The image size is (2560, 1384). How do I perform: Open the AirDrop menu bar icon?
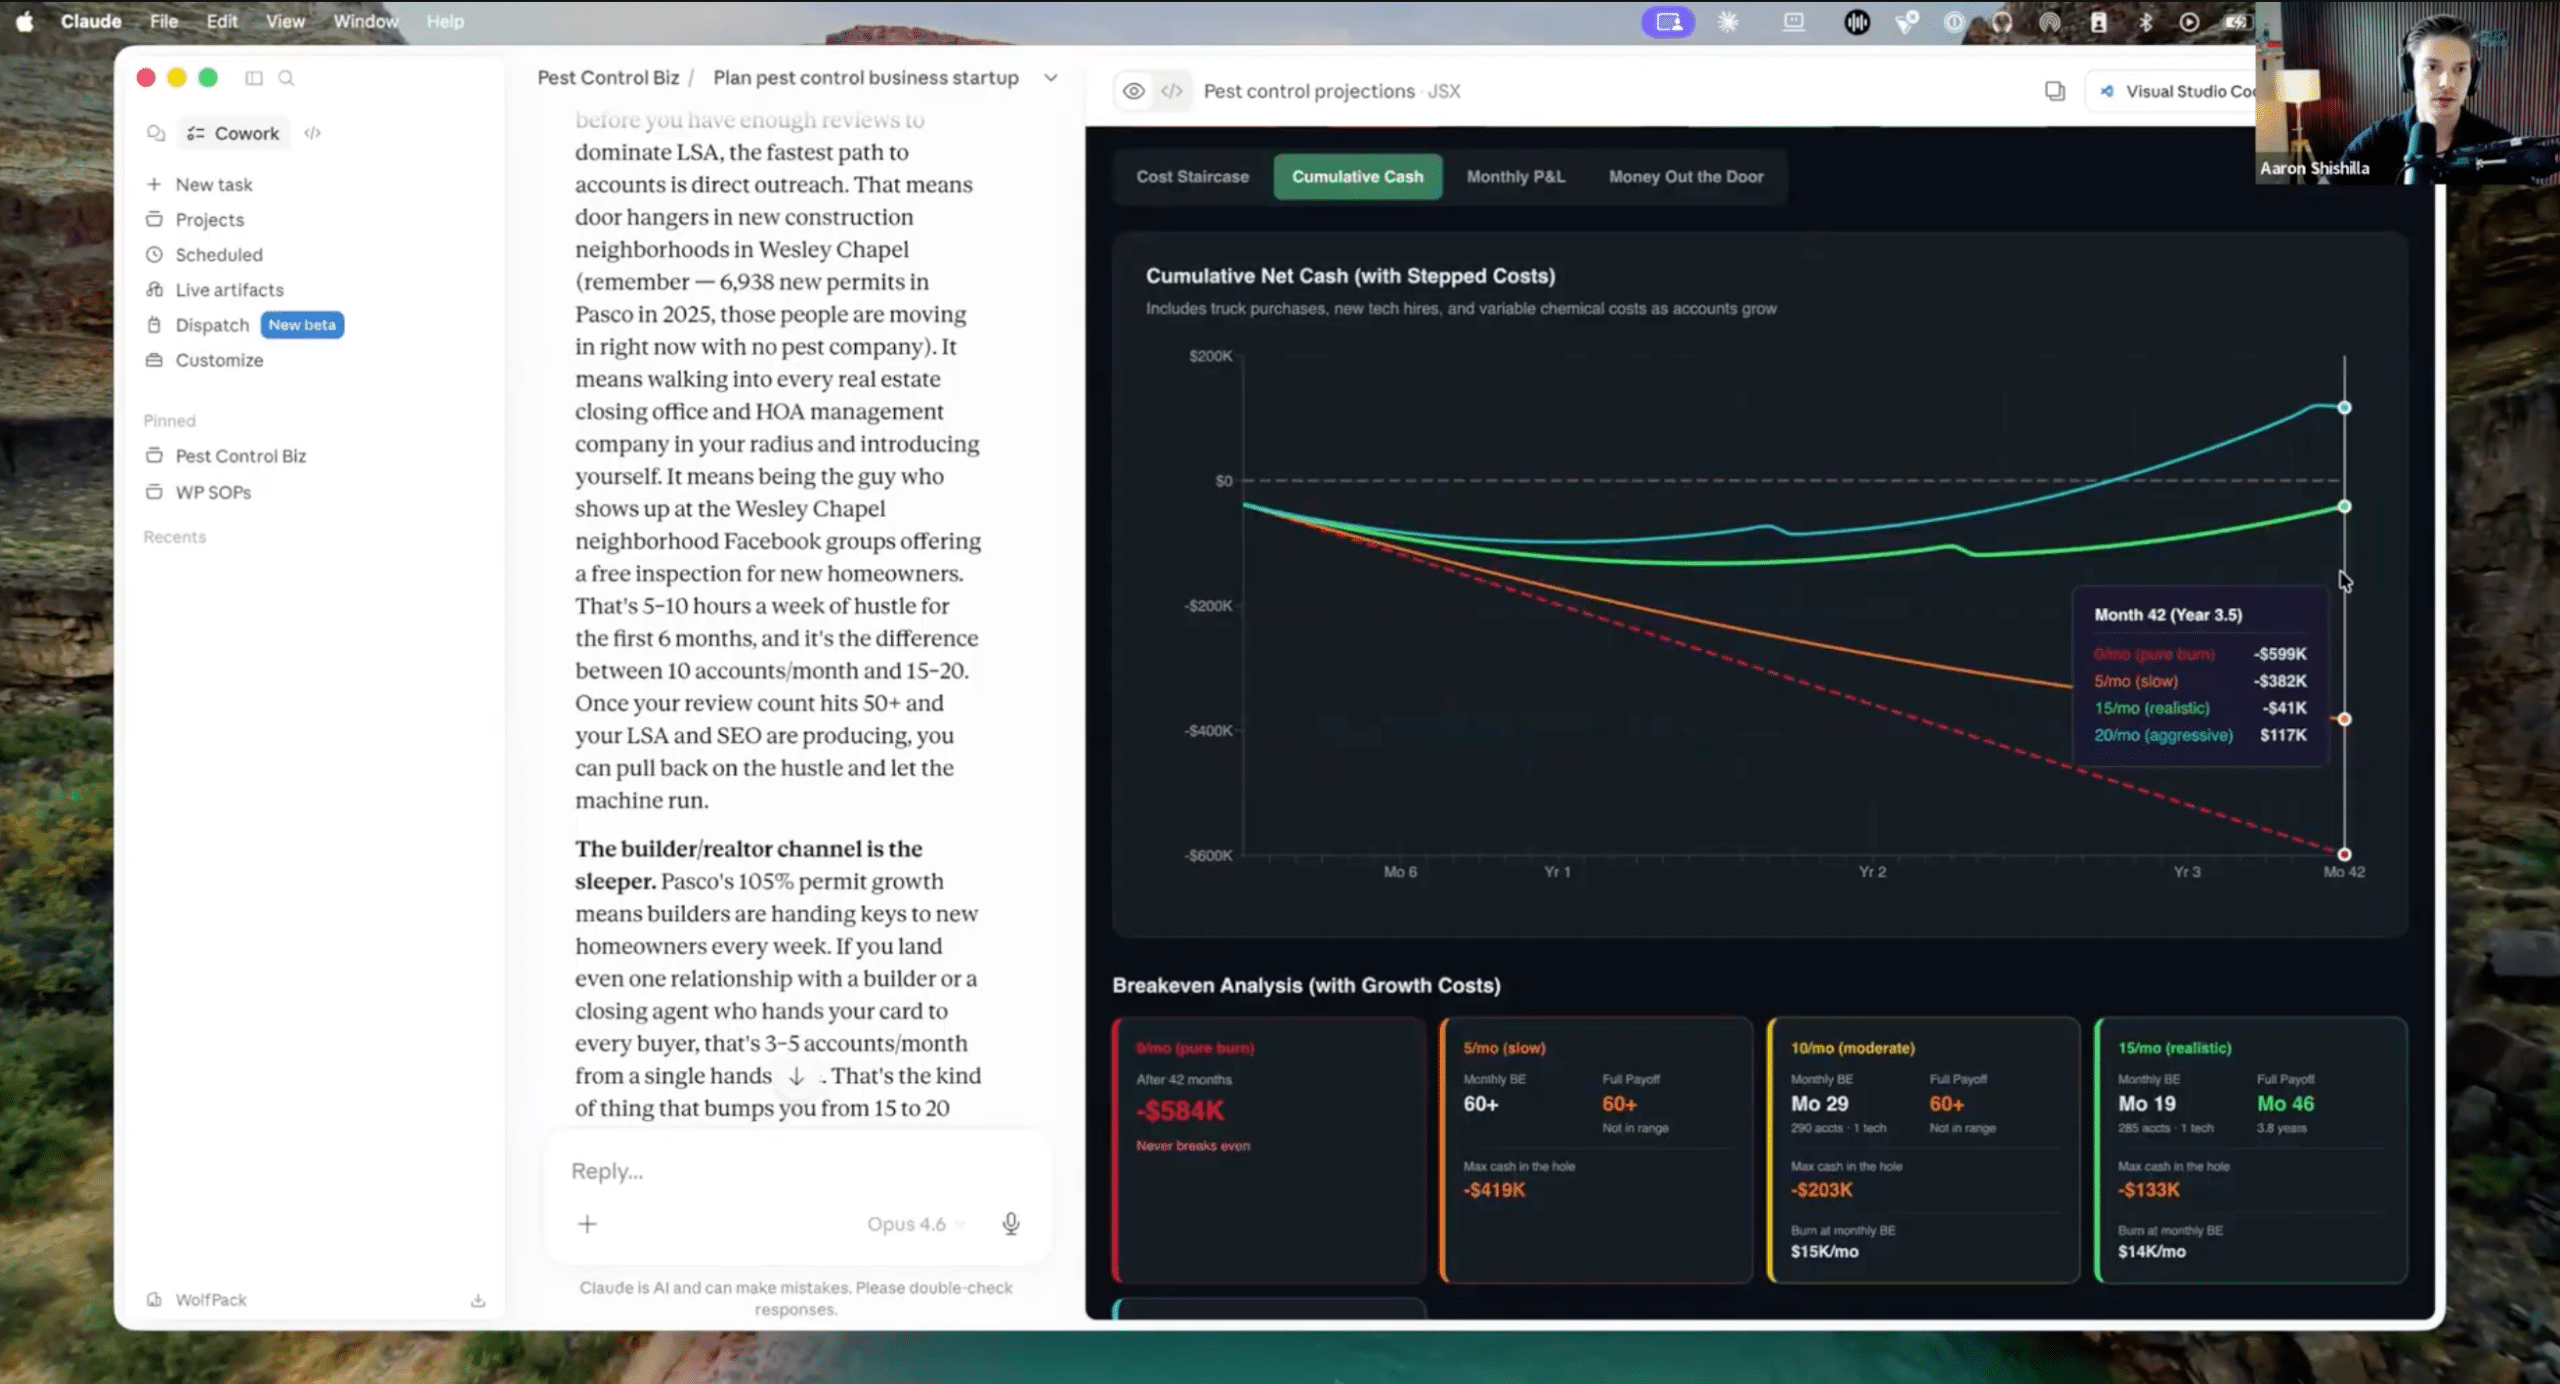(x=2050, y=22)
